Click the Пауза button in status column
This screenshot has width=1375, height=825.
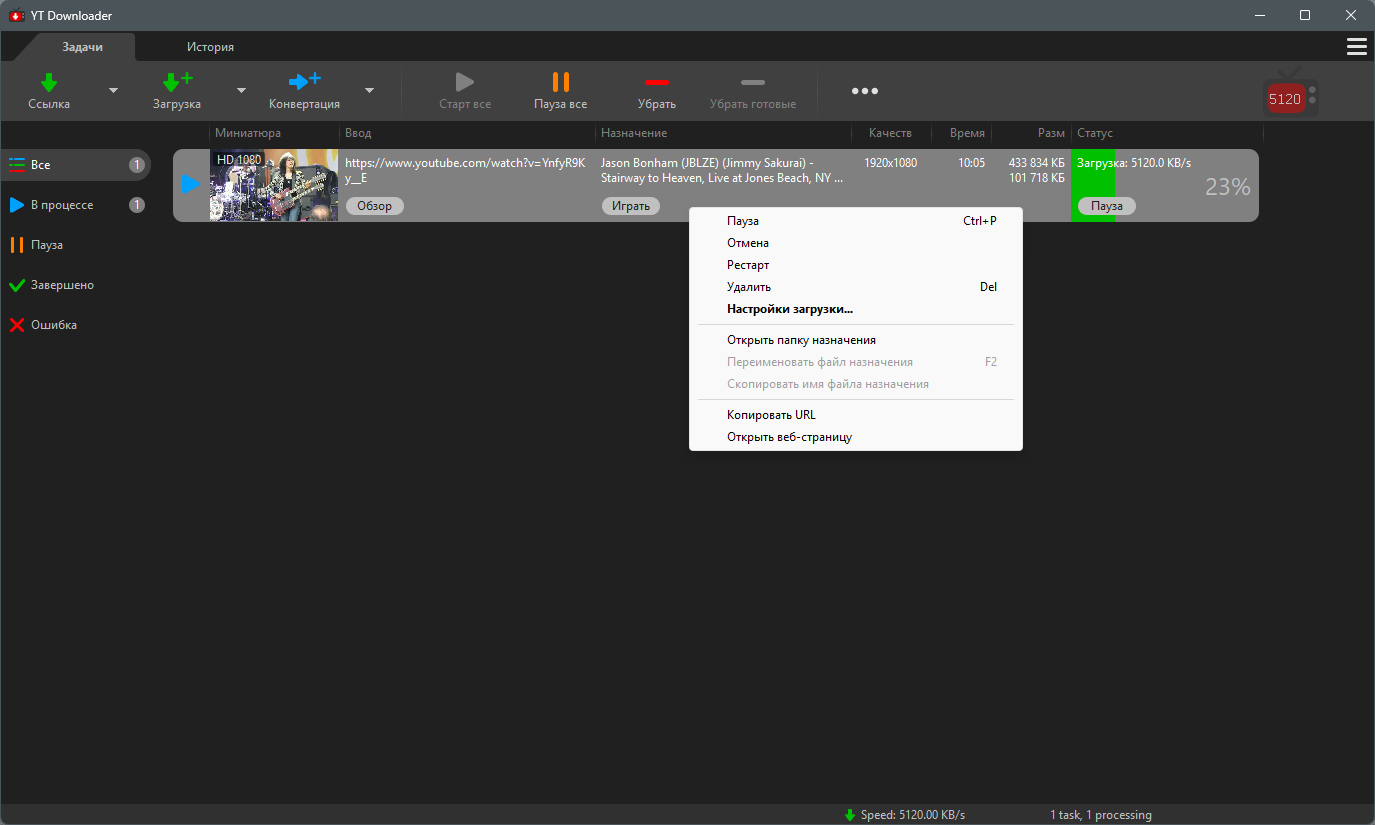click(x=1107, y=206)
